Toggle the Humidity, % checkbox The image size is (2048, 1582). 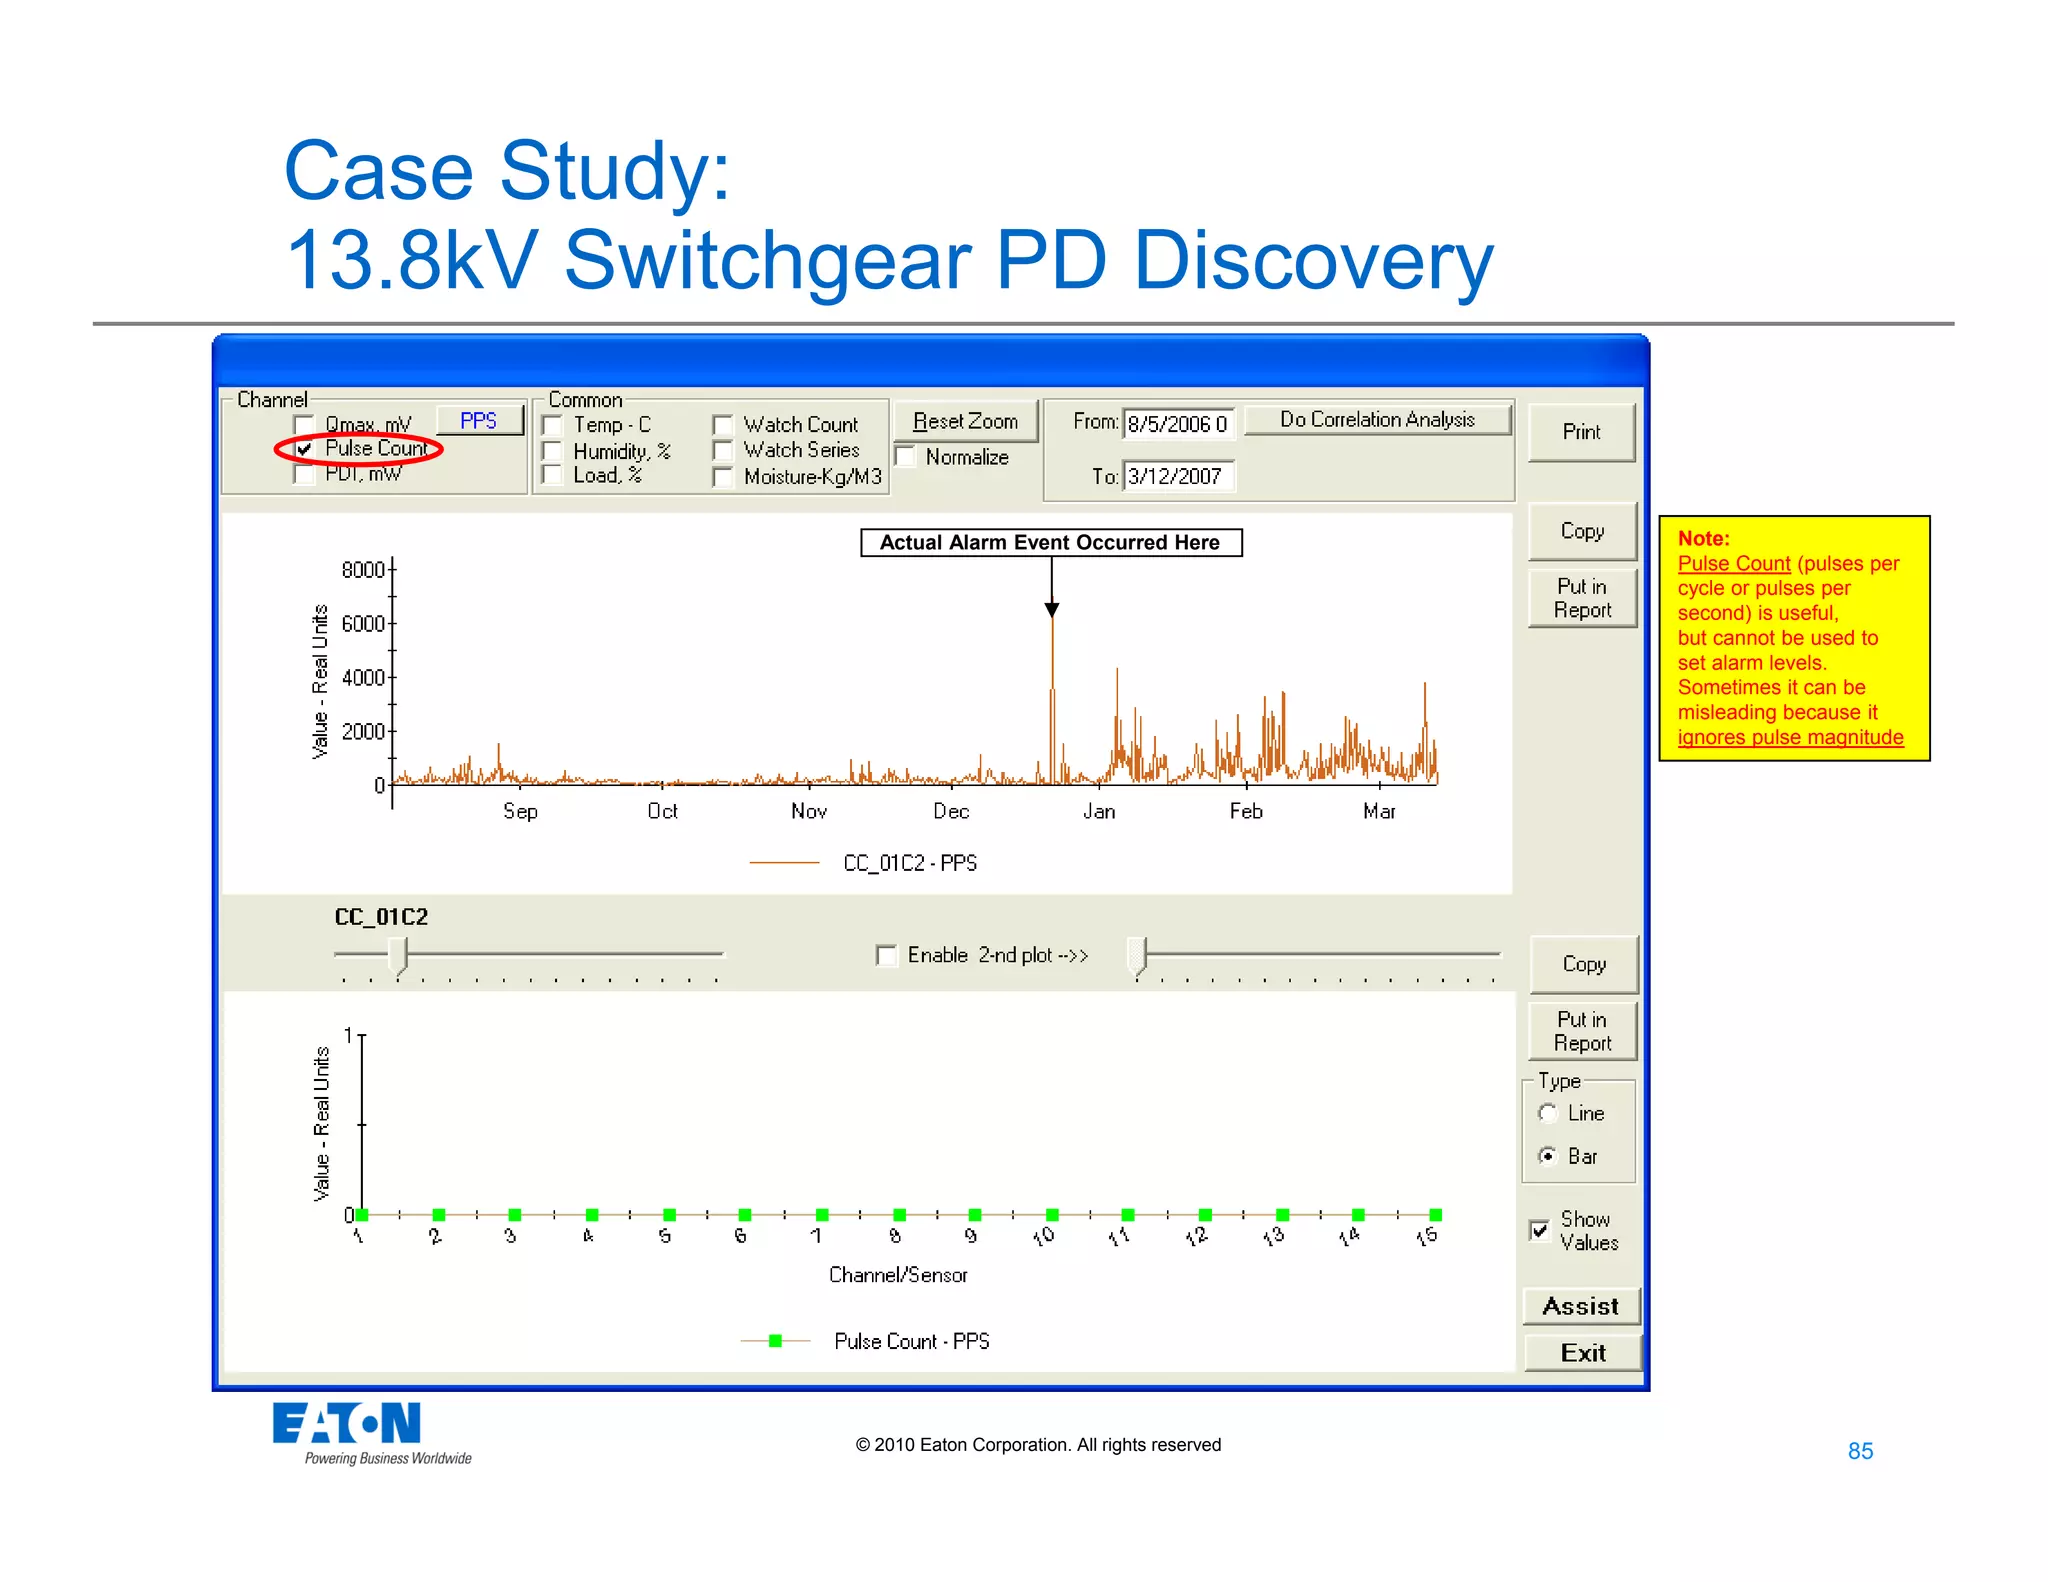[x=552, y=451]
